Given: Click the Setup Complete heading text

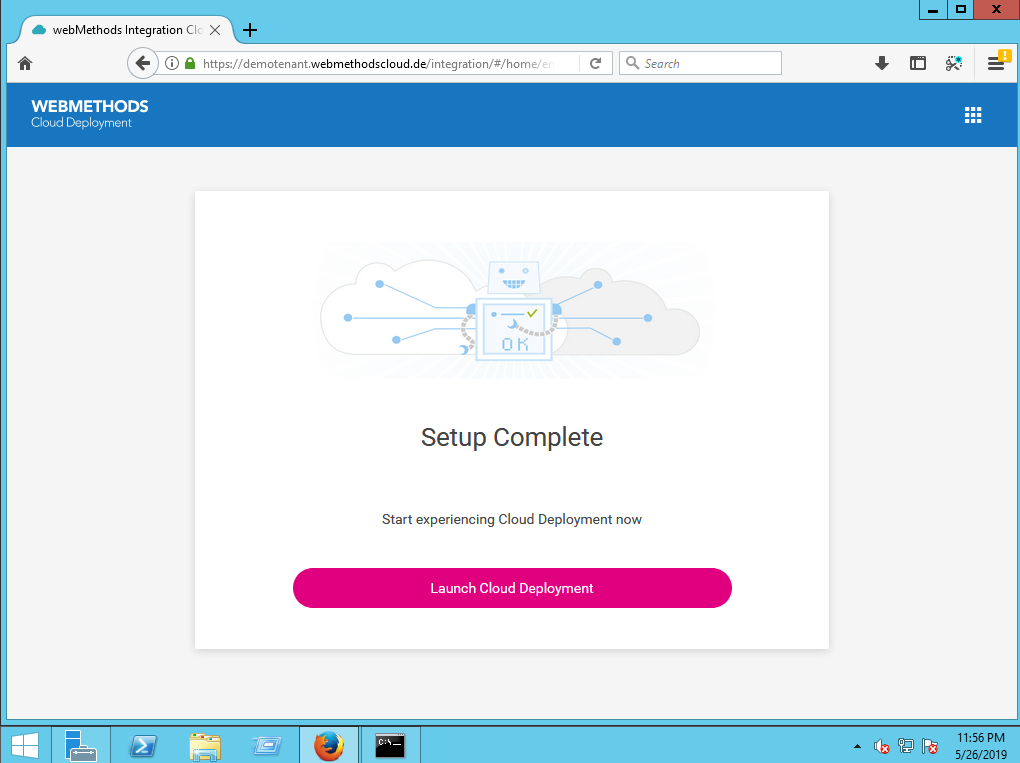Looking at the screenshot, I should tap(512, 437).
